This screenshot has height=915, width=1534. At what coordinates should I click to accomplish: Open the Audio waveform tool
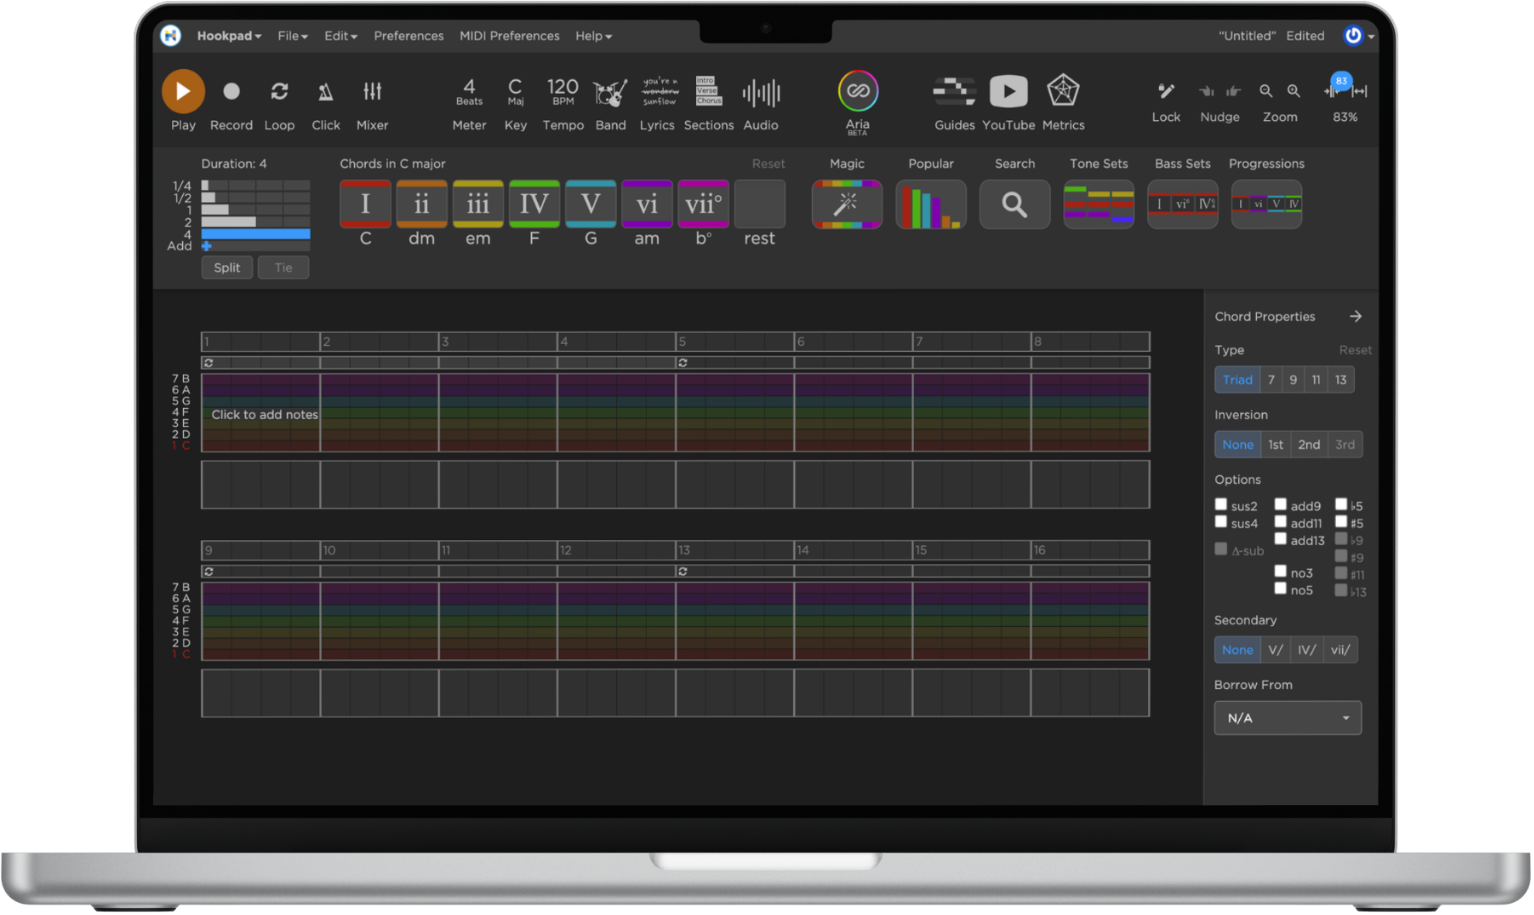click(x=761, y=93)
